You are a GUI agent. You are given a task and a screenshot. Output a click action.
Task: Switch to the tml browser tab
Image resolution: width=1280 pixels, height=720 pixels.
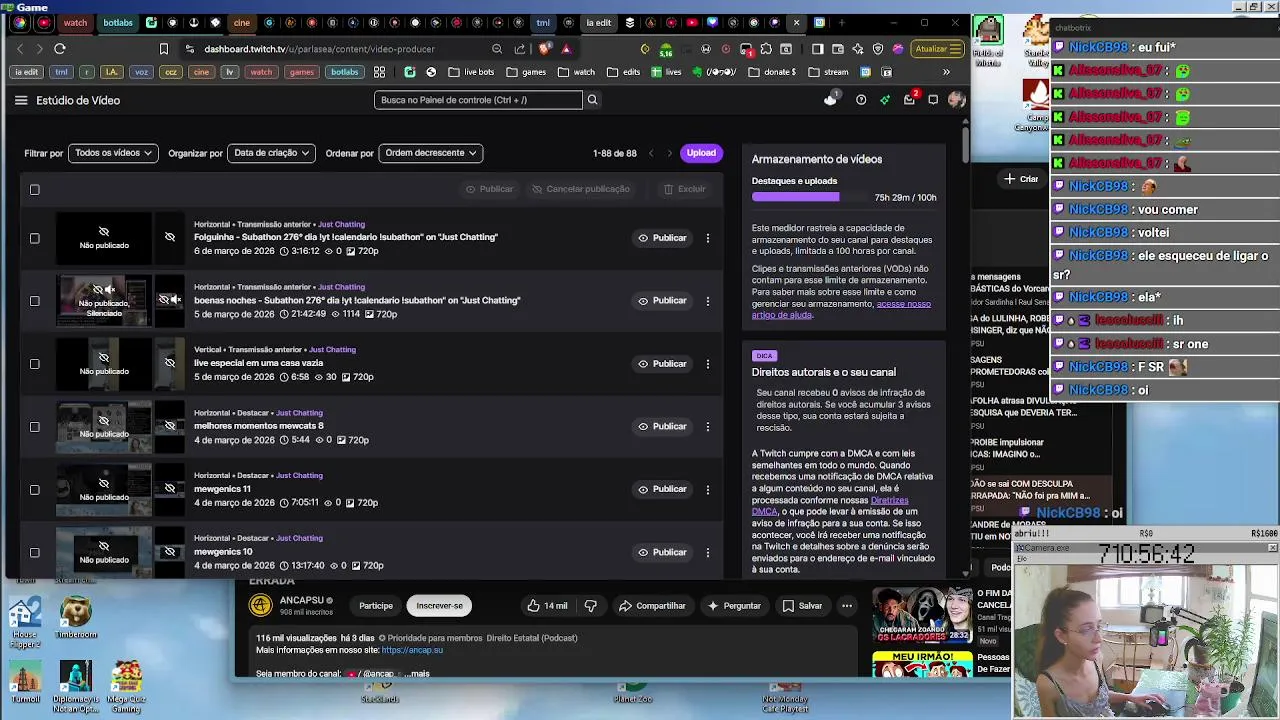pyautogui.click(x=543, y=22)
